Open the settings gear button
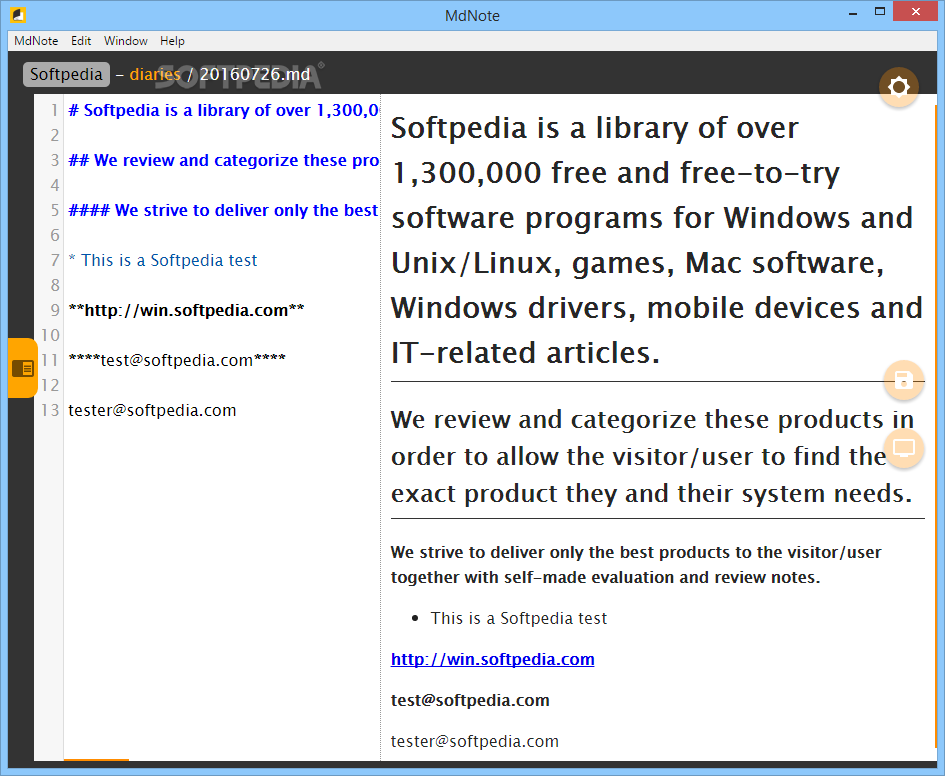945x776 pixels. [898, 87]
